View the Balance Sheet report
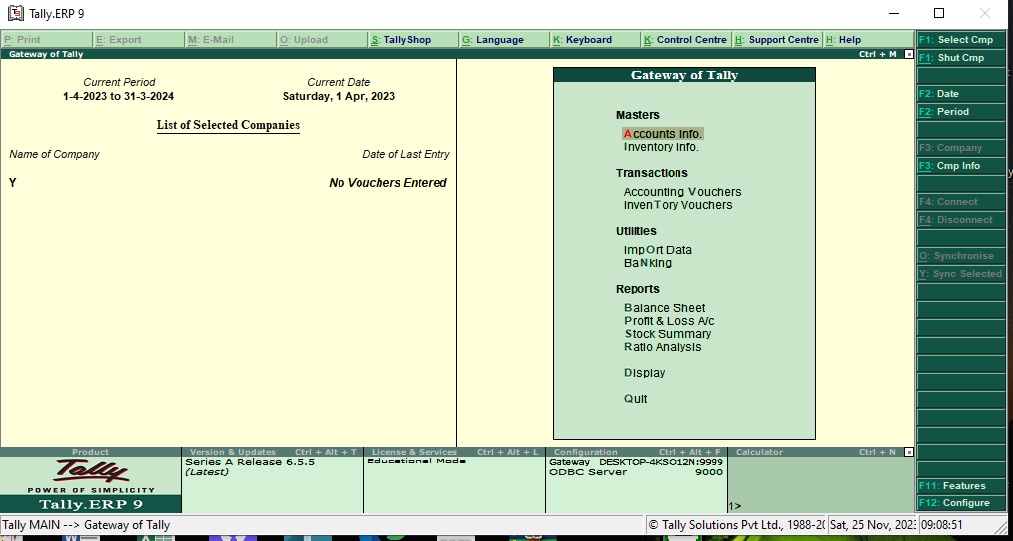 click(664, 308)
